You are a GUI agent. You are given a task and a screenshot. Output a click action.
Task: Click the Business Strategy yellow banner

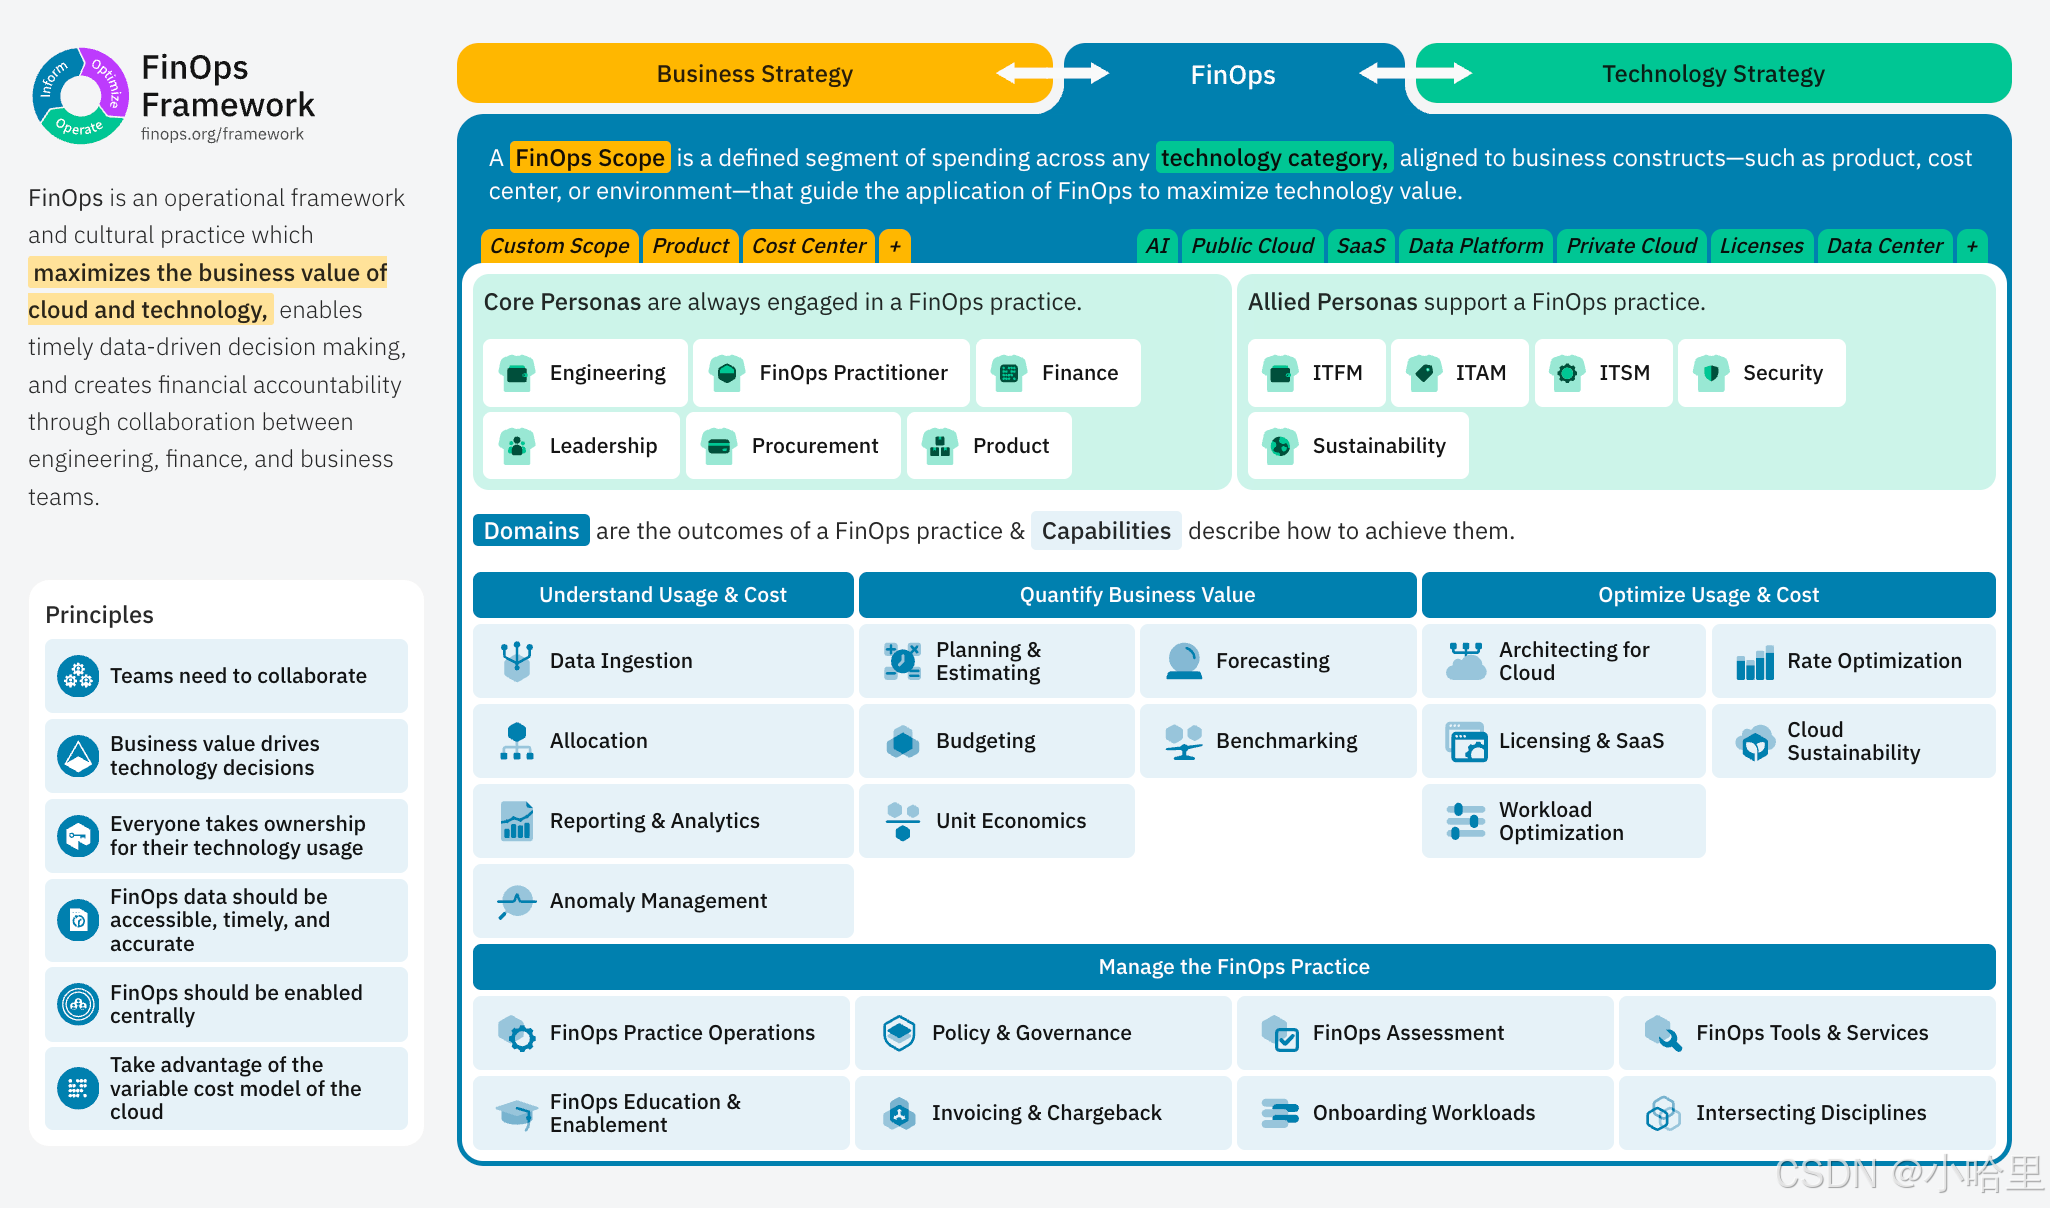coord(754,74)
